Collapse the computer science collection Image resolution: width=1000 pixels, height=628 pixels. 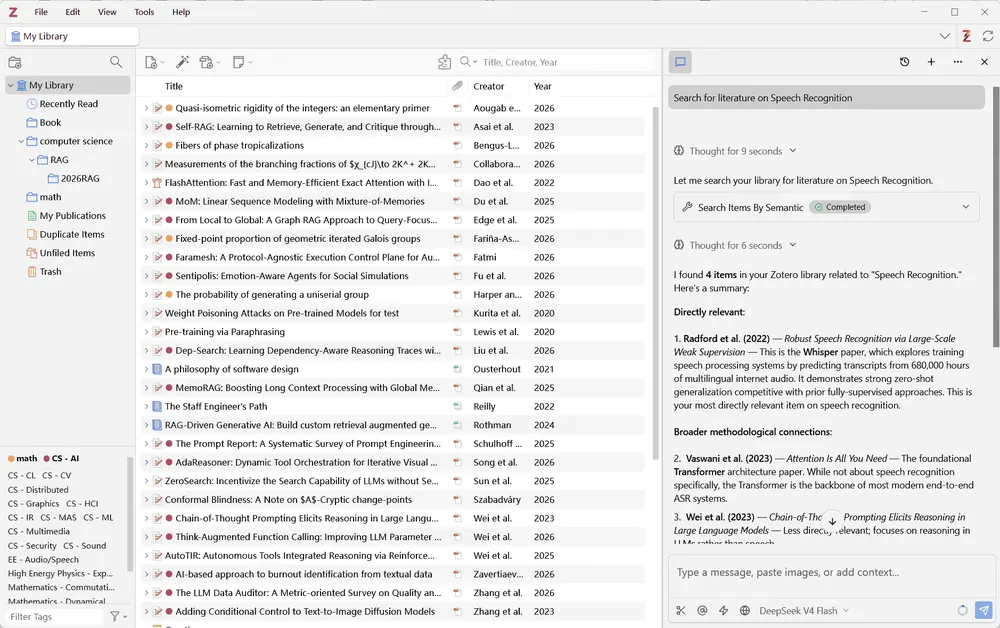pos(21,142)
